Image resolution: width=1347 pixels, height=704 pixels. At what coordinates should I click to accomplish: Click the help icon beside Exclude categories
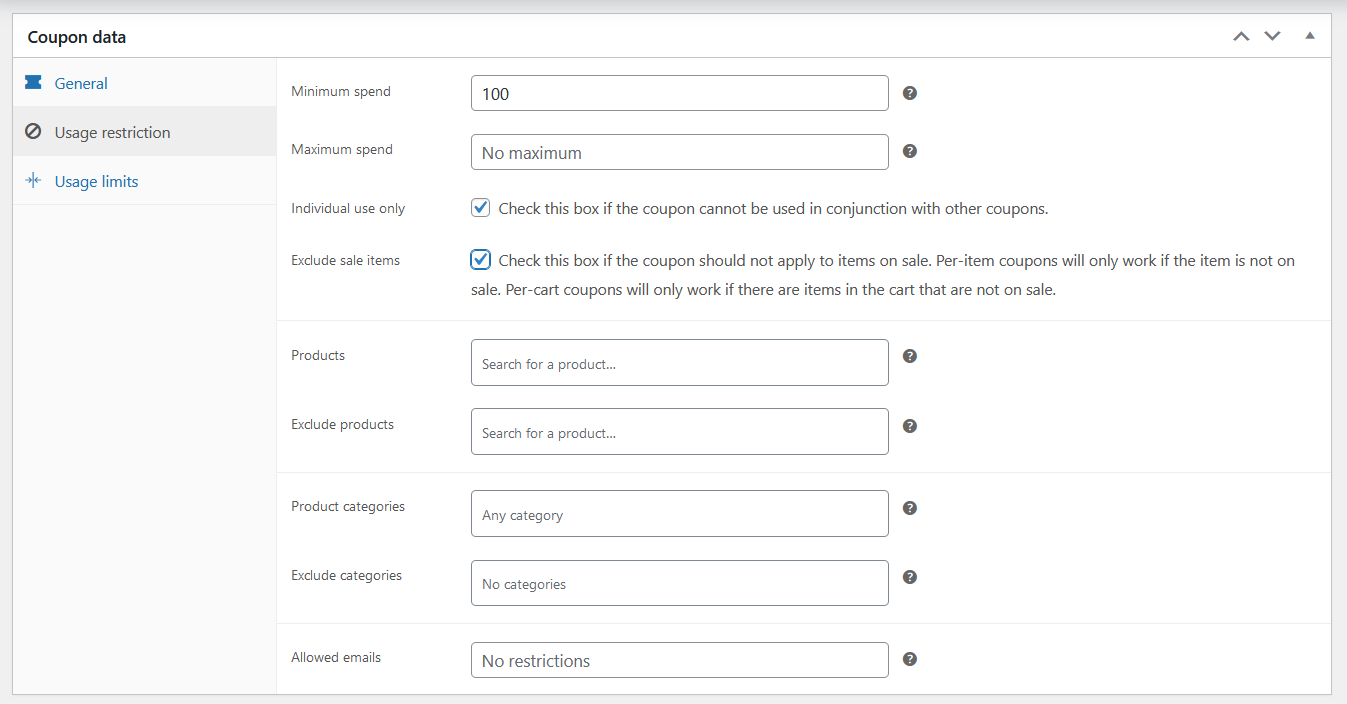[910, 577]
